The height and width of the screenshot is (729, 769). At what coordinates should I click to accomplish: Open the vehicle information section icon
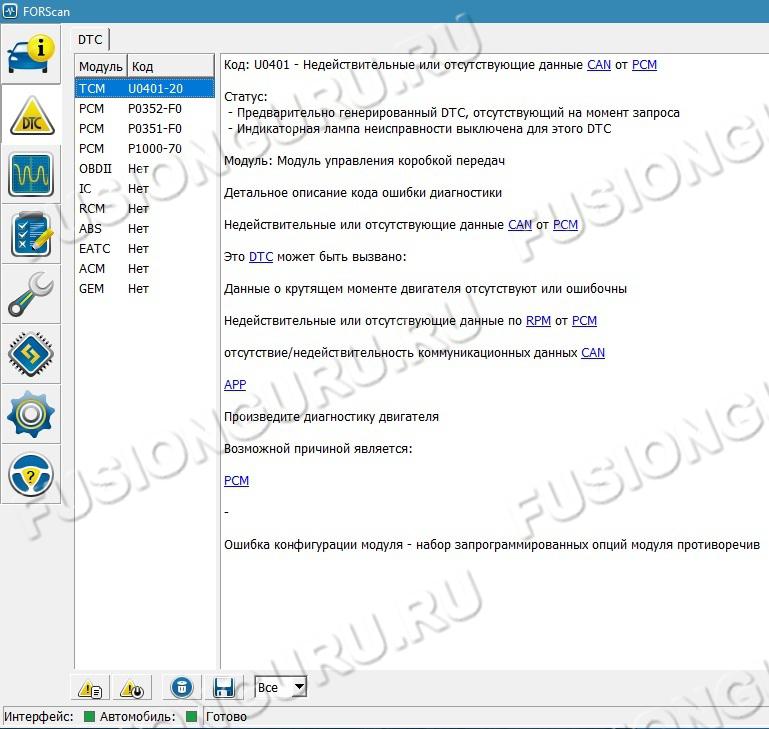[31, 54]
